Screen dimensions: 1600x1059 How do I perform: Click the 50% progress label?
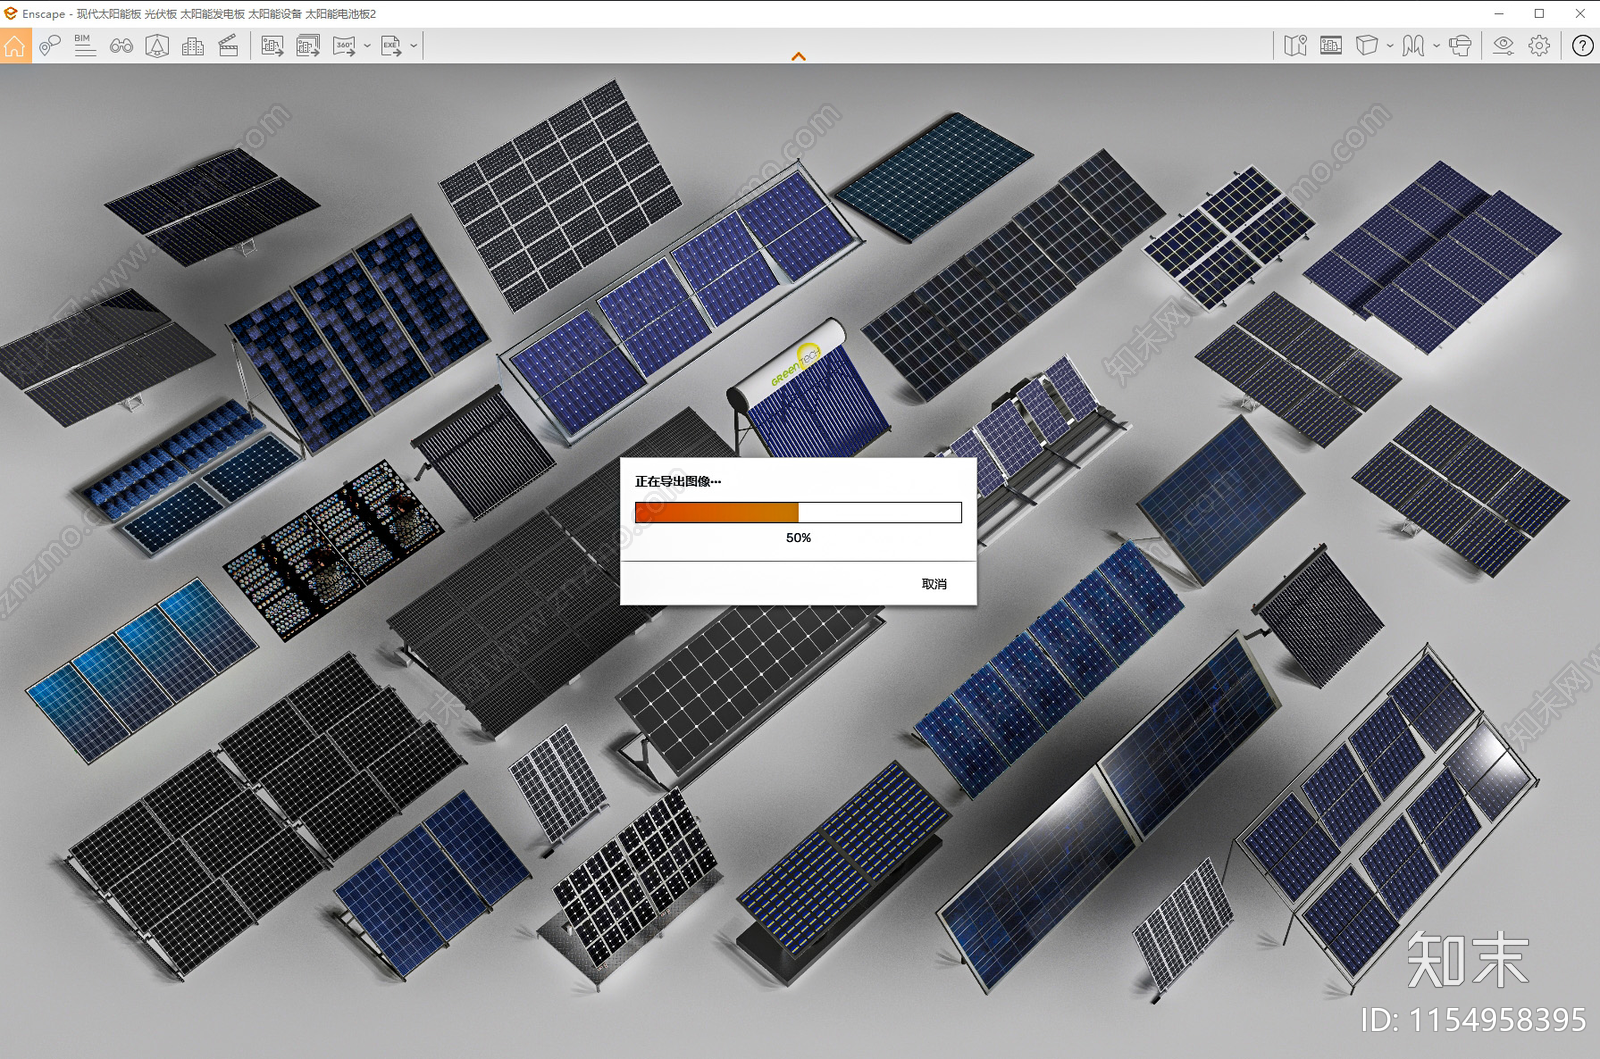(798, 538)
